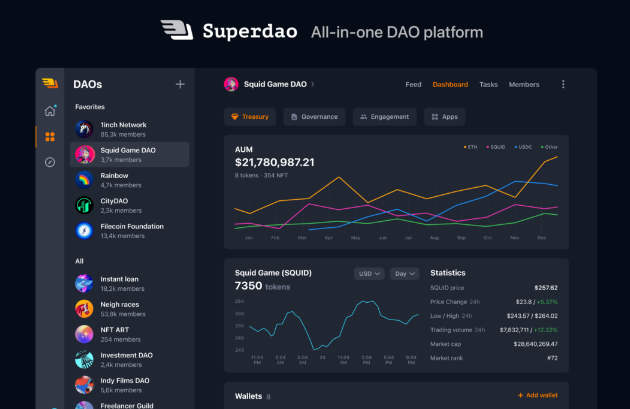Open Indy Films DAO name in list
Screen dimensions: 630x409
tap(125, 380)
